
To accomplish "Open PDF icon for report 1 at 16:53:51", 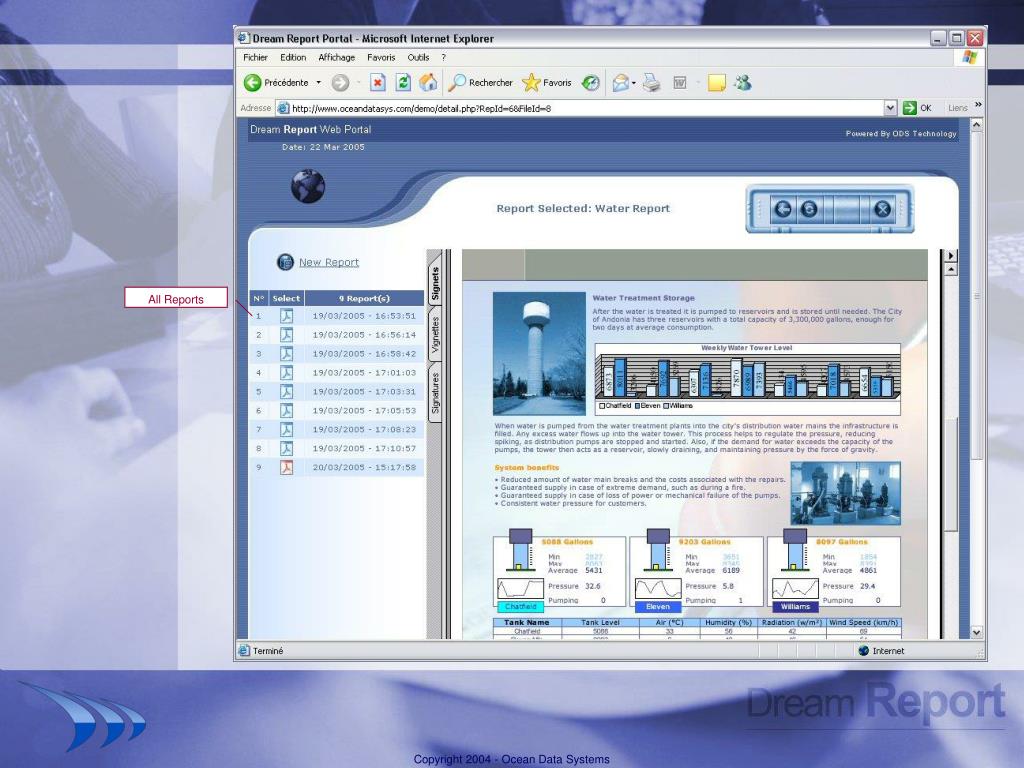I will click(x=286, y=316).
